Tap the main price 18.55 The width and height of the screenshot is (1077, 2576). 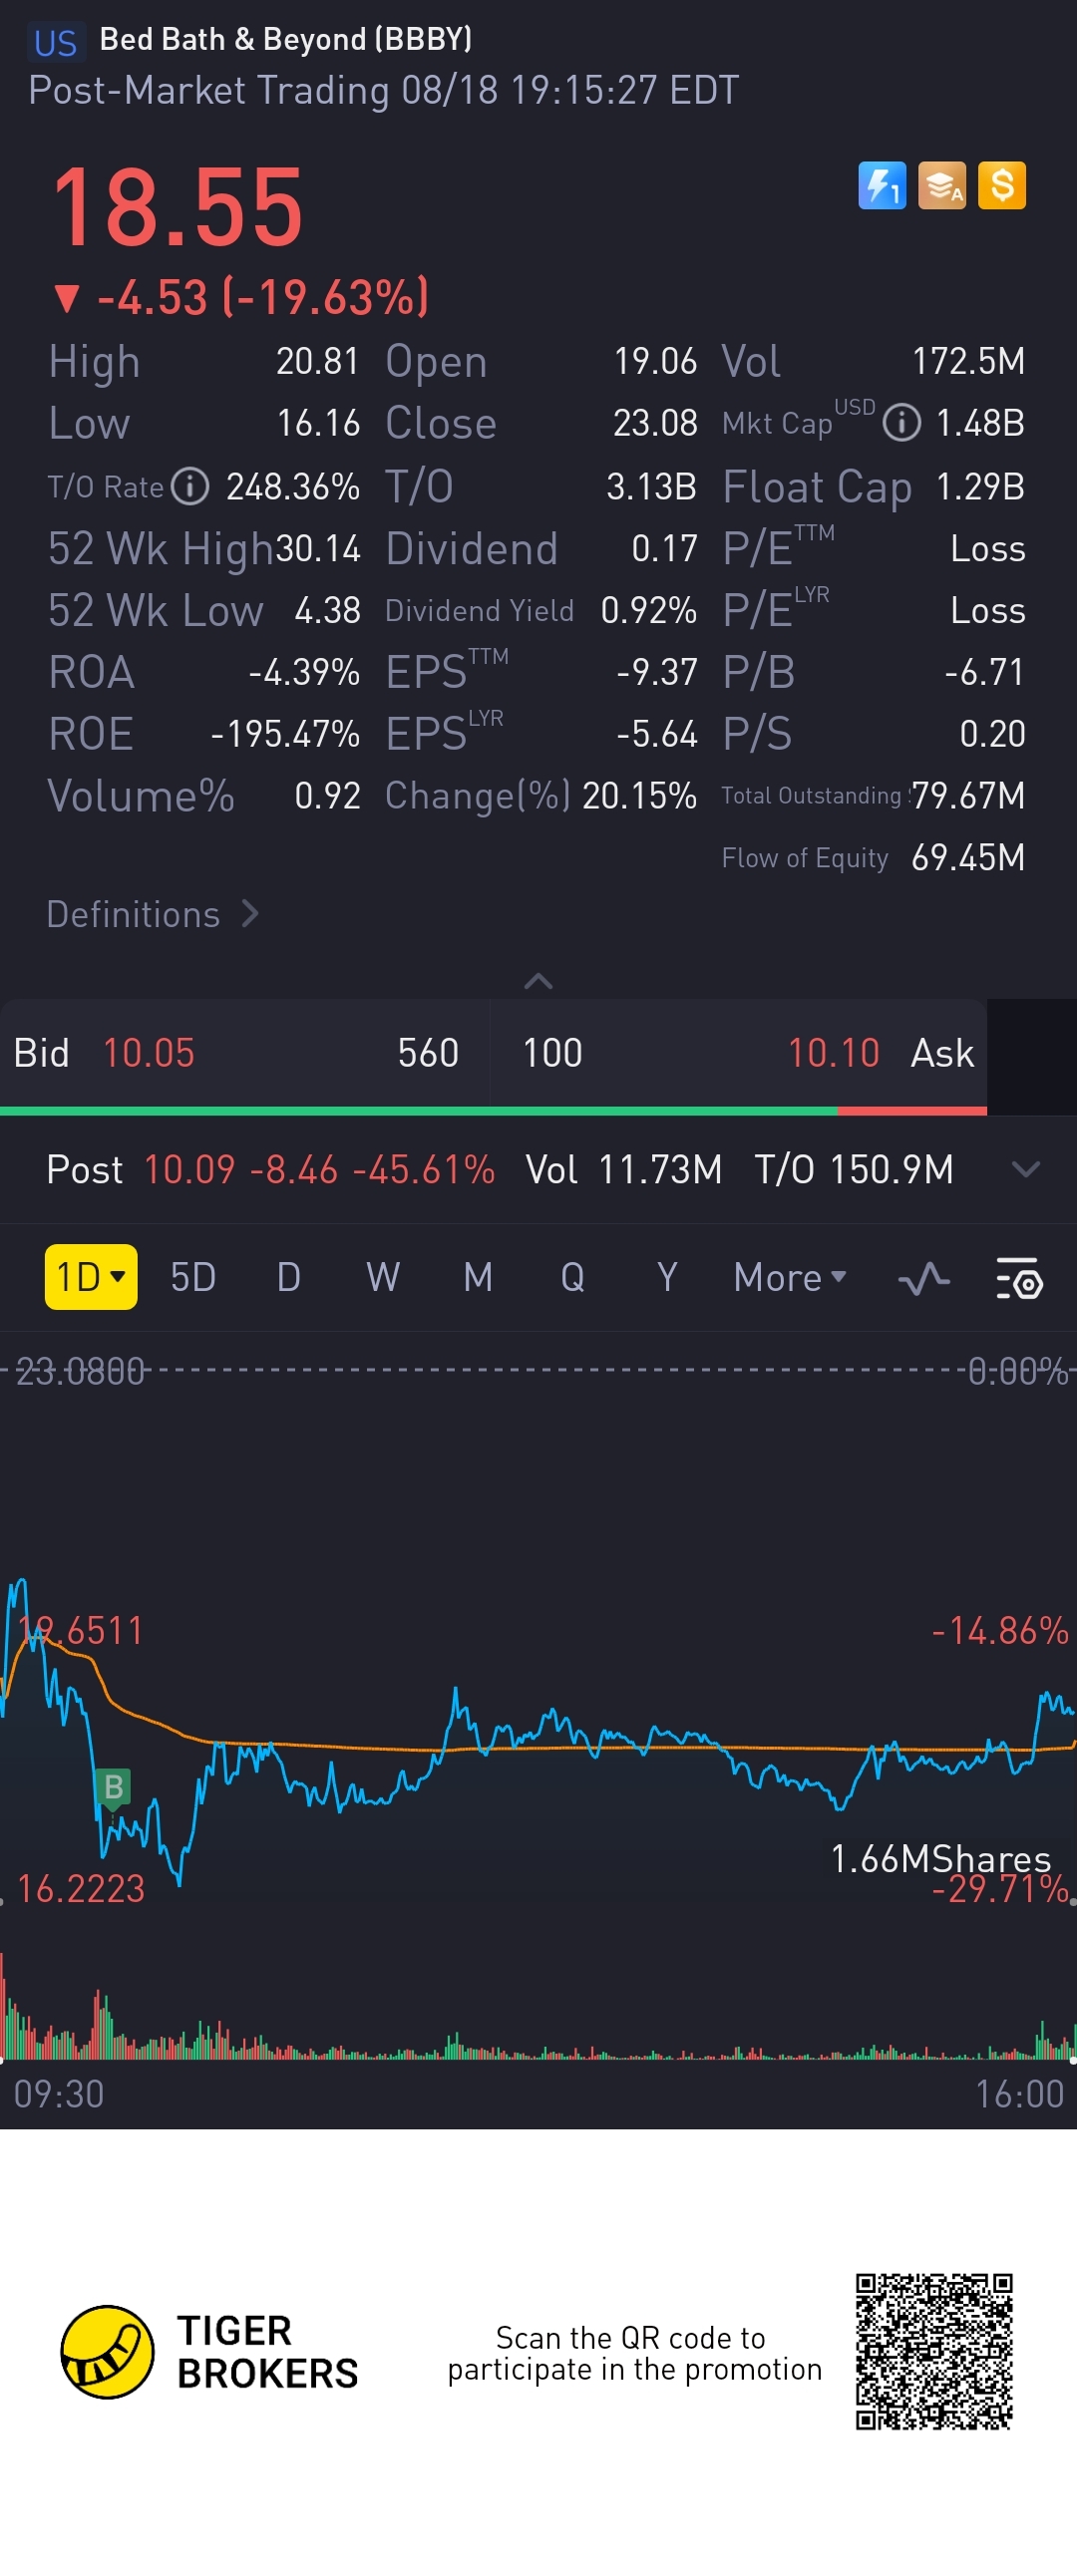178,208
